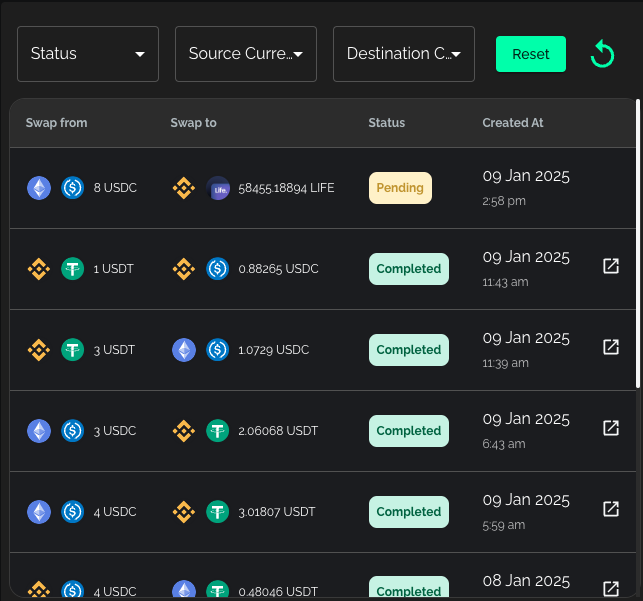Click BNB chain icon beside LIFE amount
Image resolution: width=643 pixels, height=601 pixels.
184,188
